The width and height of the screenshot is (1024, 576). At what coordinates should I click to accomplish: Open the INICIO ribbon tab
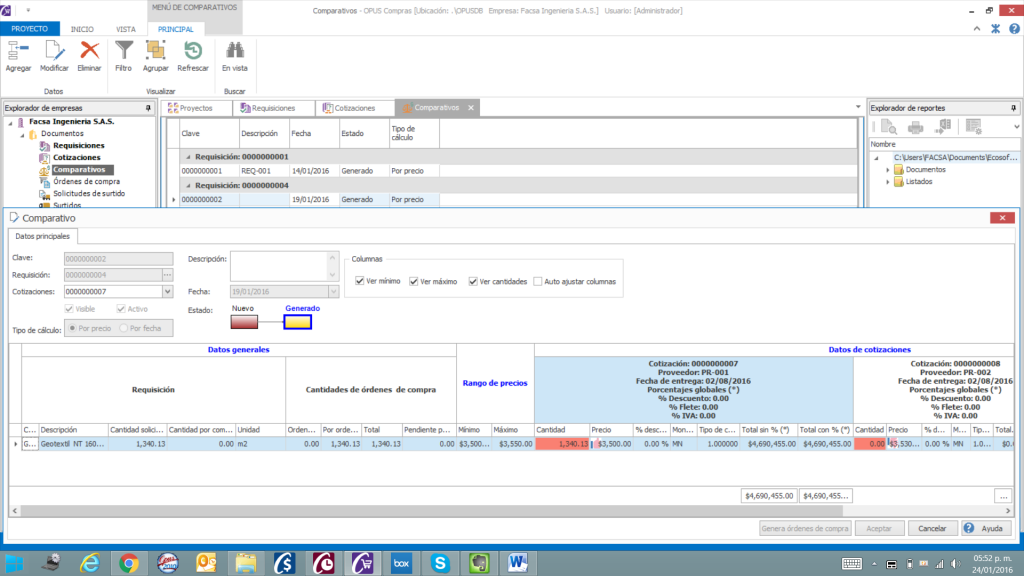(82, 29)
